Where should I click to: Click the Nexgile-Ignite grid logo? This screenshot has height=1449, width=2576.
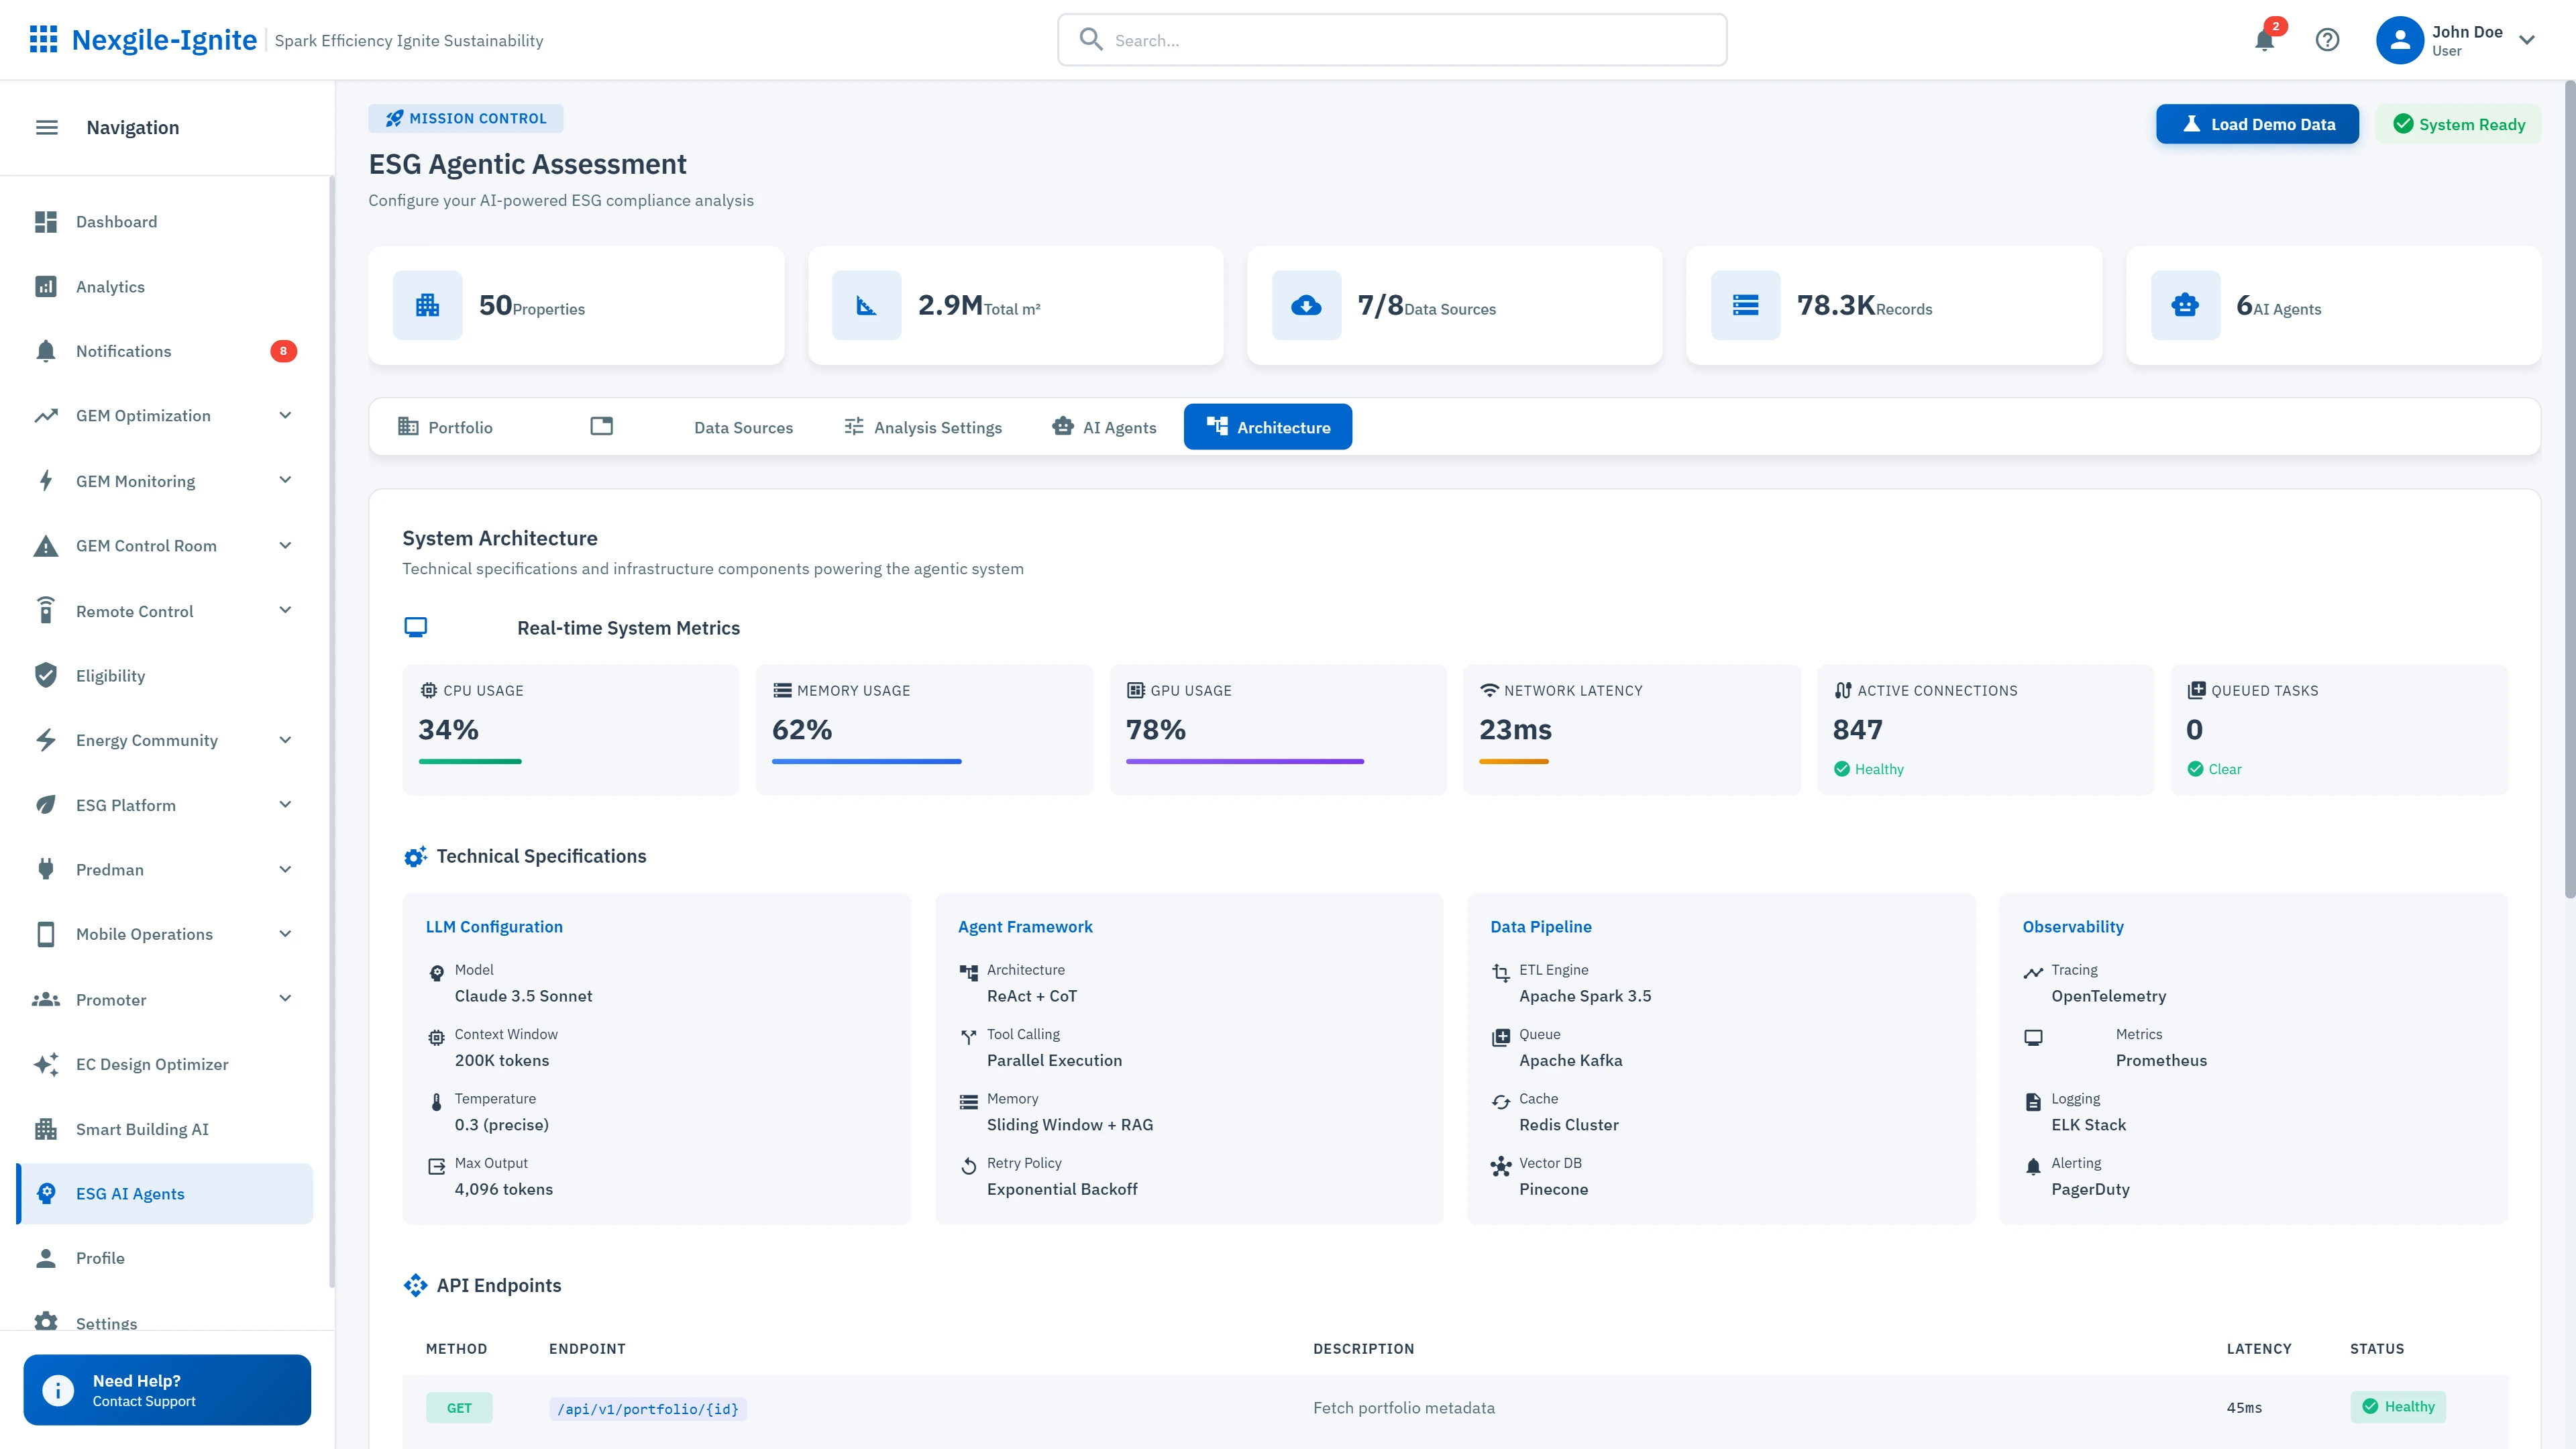[x=44, y=39]
